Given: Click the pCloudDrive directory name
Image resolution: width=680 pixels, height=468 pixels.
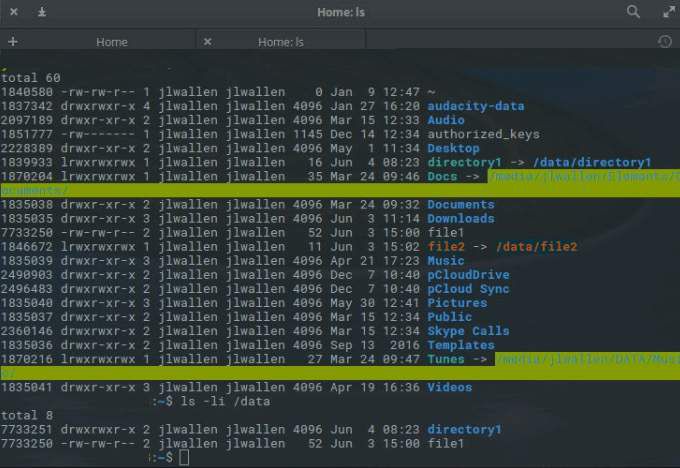Looking at the screenshot, I should 468,275.
